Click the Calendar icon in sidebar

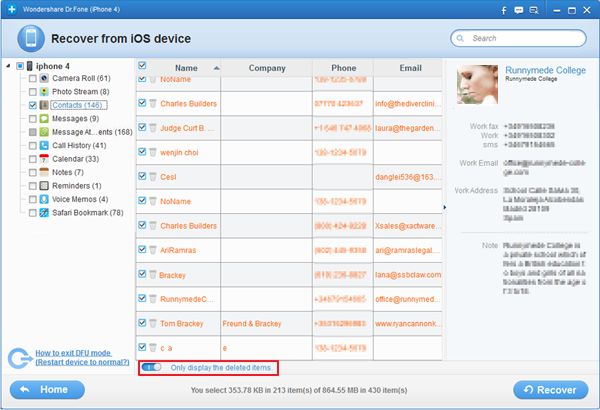click(x=44, y=159)
